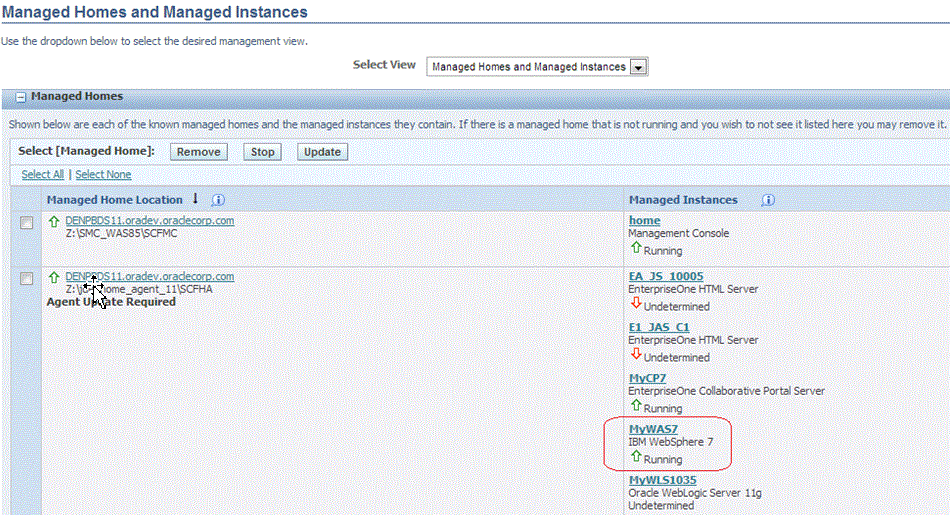Click green up arrow for SCFMC home
The height and width of the screenshot is (515, 950).
54,222
